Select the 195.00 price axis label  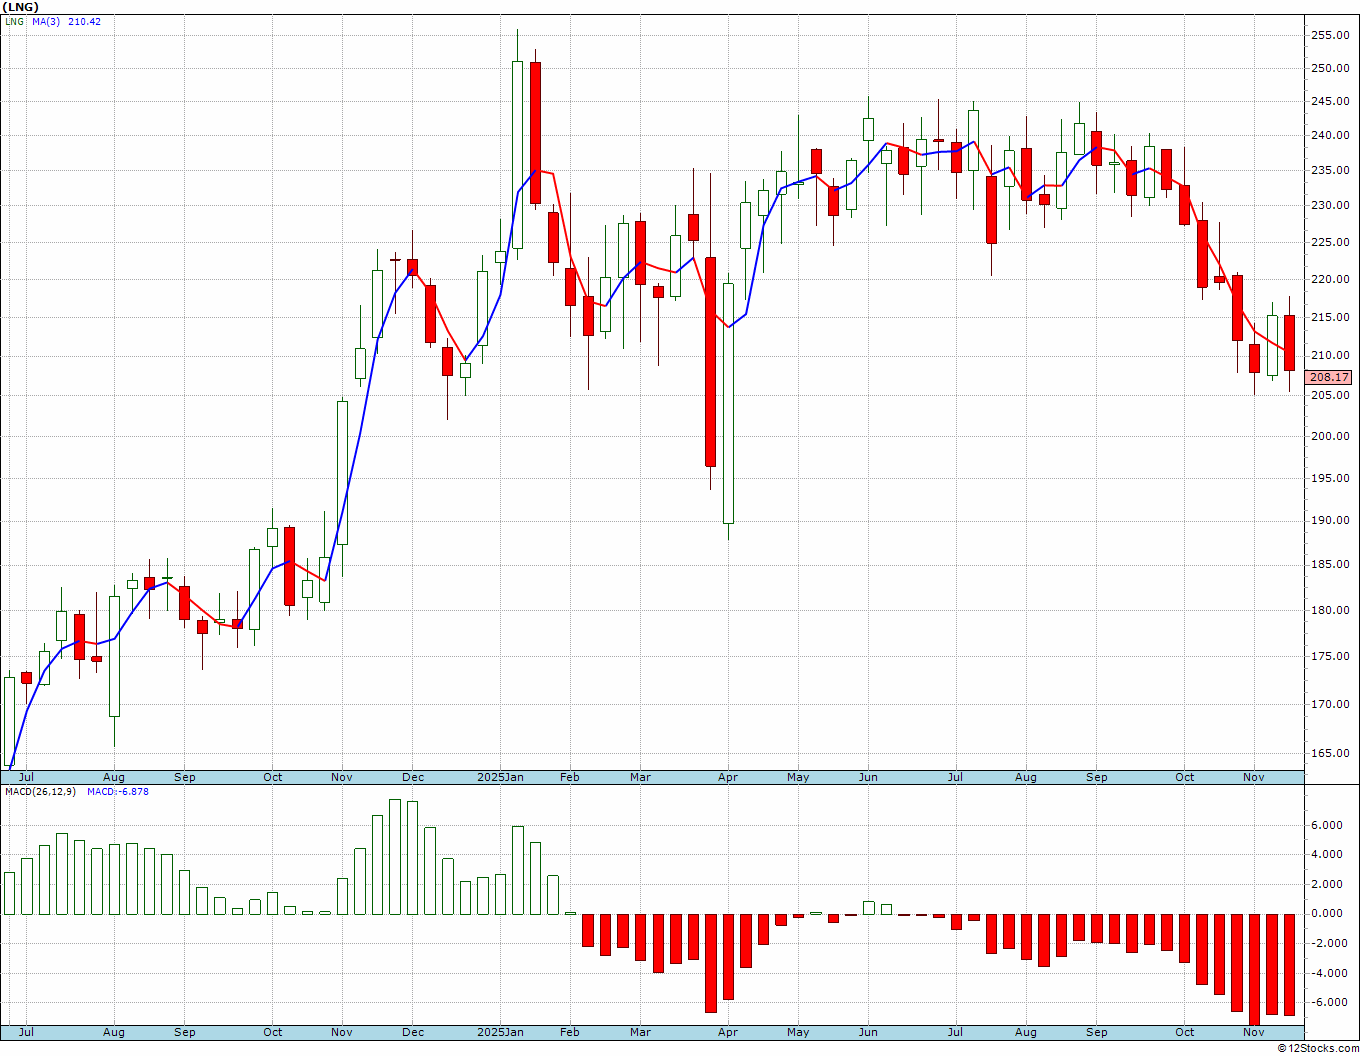1329,478
